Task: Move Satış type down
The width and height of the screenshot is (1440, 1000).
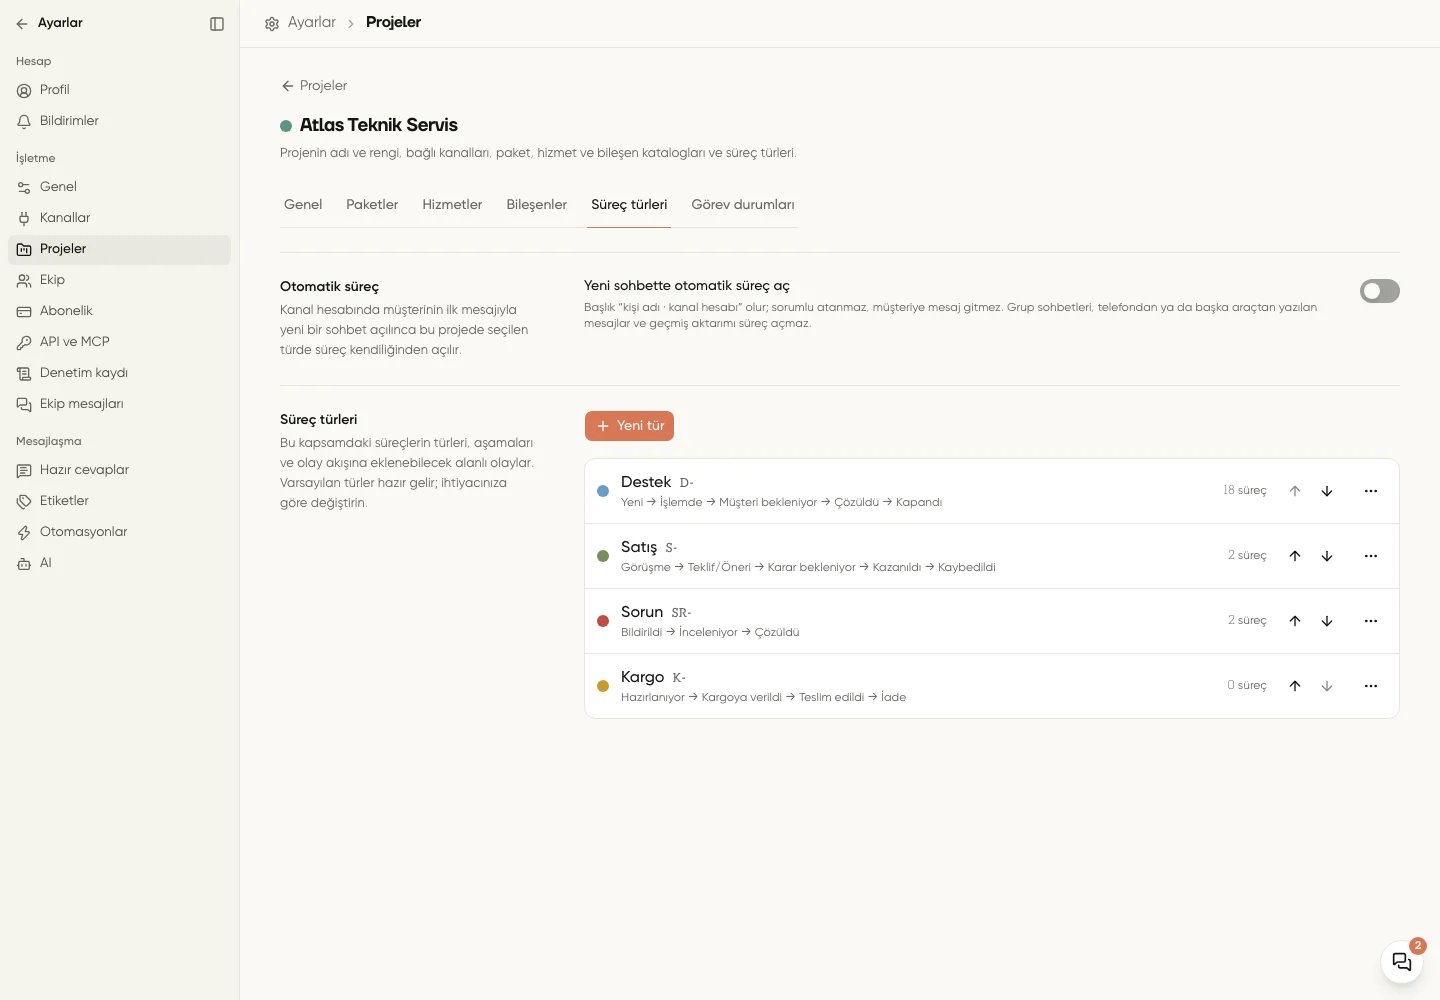Action: point(1327,556)
